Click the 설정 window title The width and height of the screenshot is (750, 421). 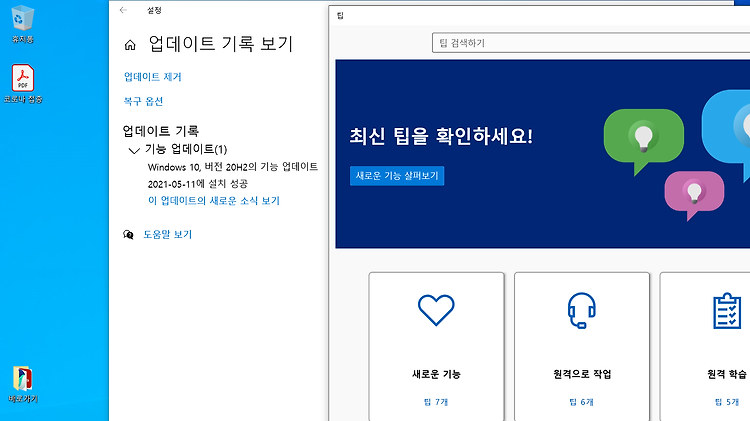click(154, 10)
